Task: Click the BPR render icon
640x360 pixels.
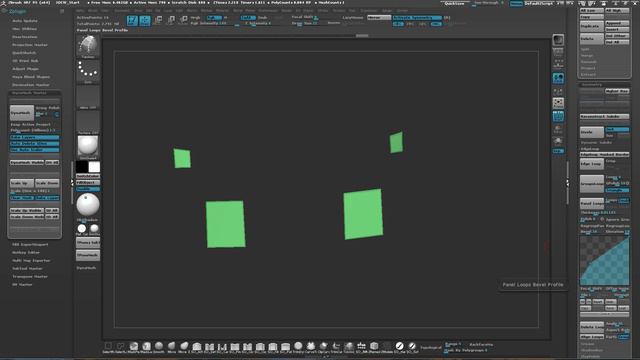Action: coord(558,40)
